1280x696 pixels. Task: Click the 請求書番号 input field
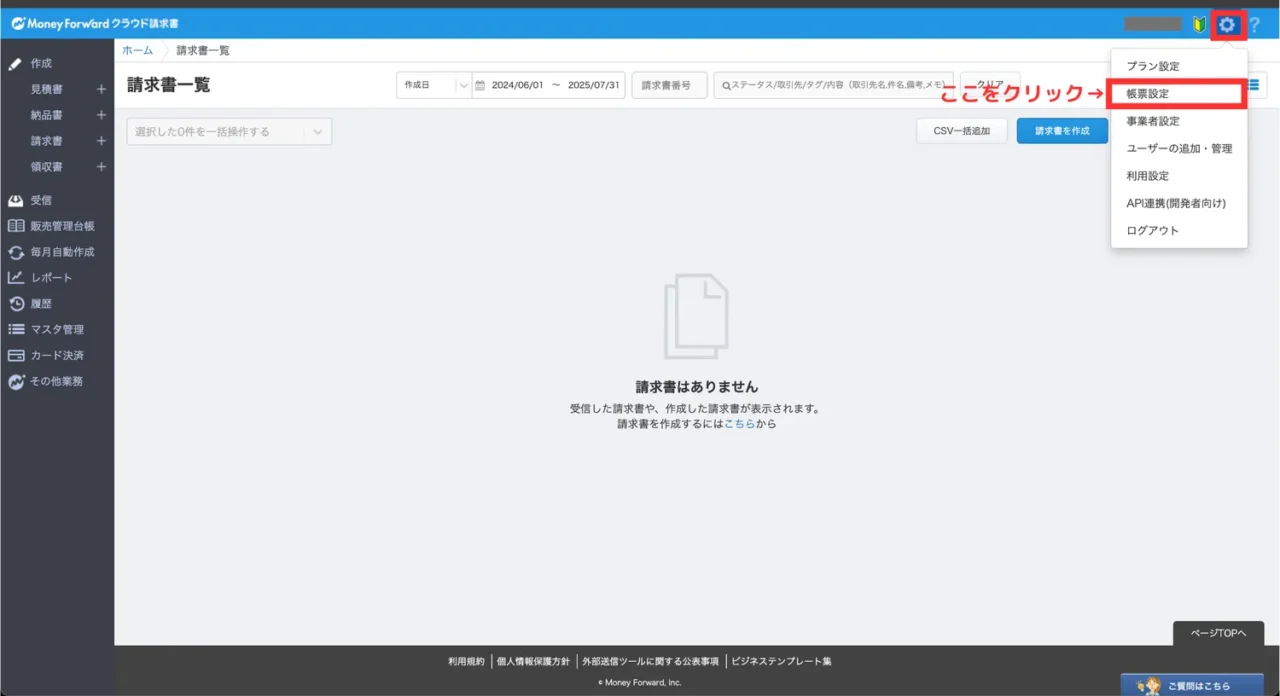(669, 86)
